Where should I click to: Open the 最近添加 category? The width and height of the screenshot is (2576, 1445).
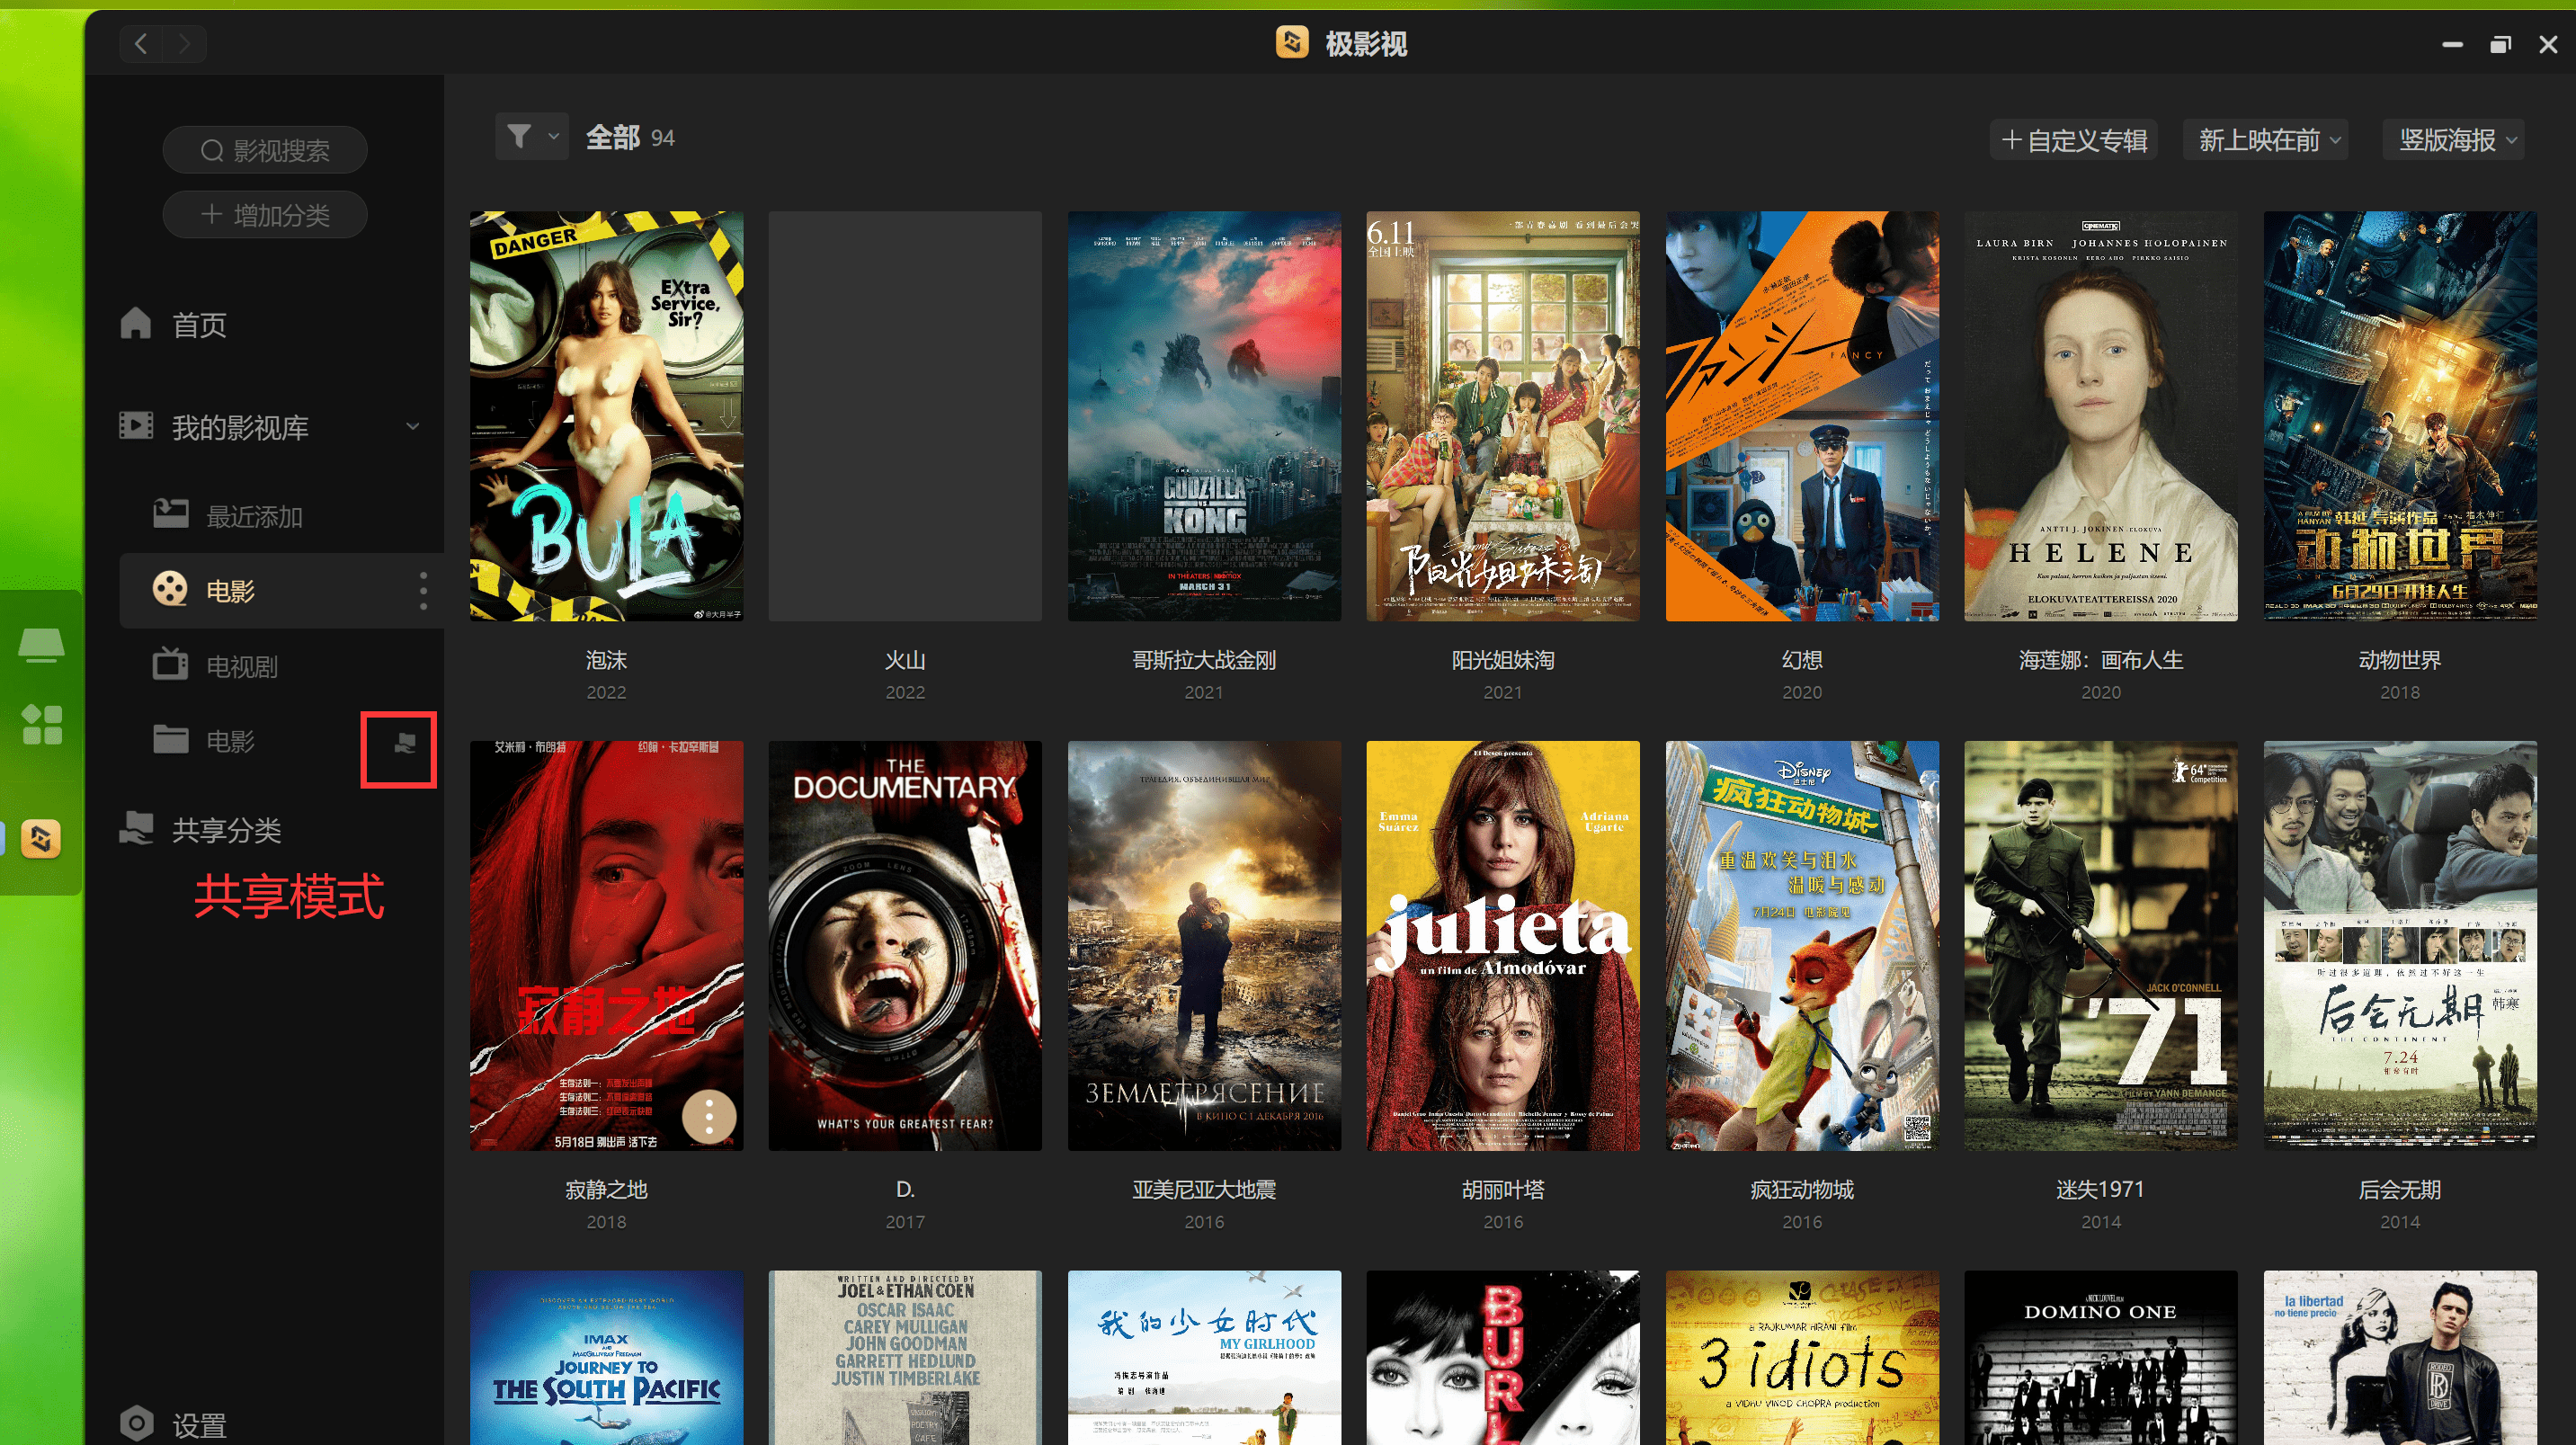point(254,516)
